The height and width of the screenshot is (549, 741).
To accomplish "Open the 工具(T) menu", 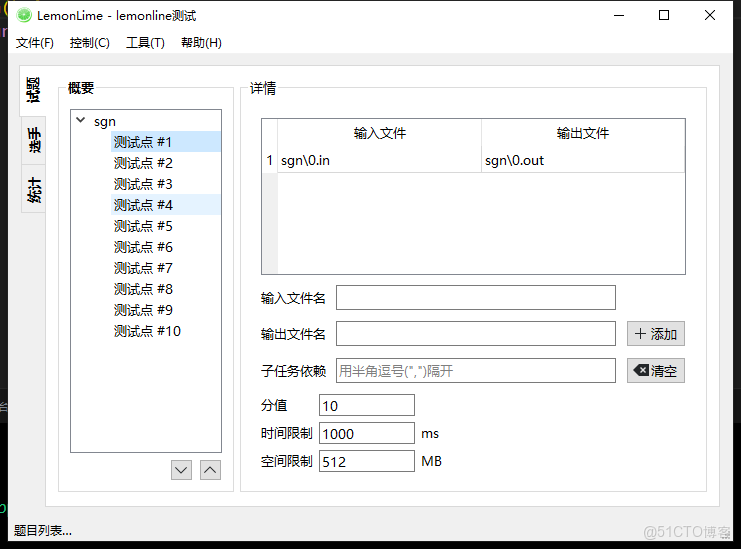I will [x=146, y=43].
